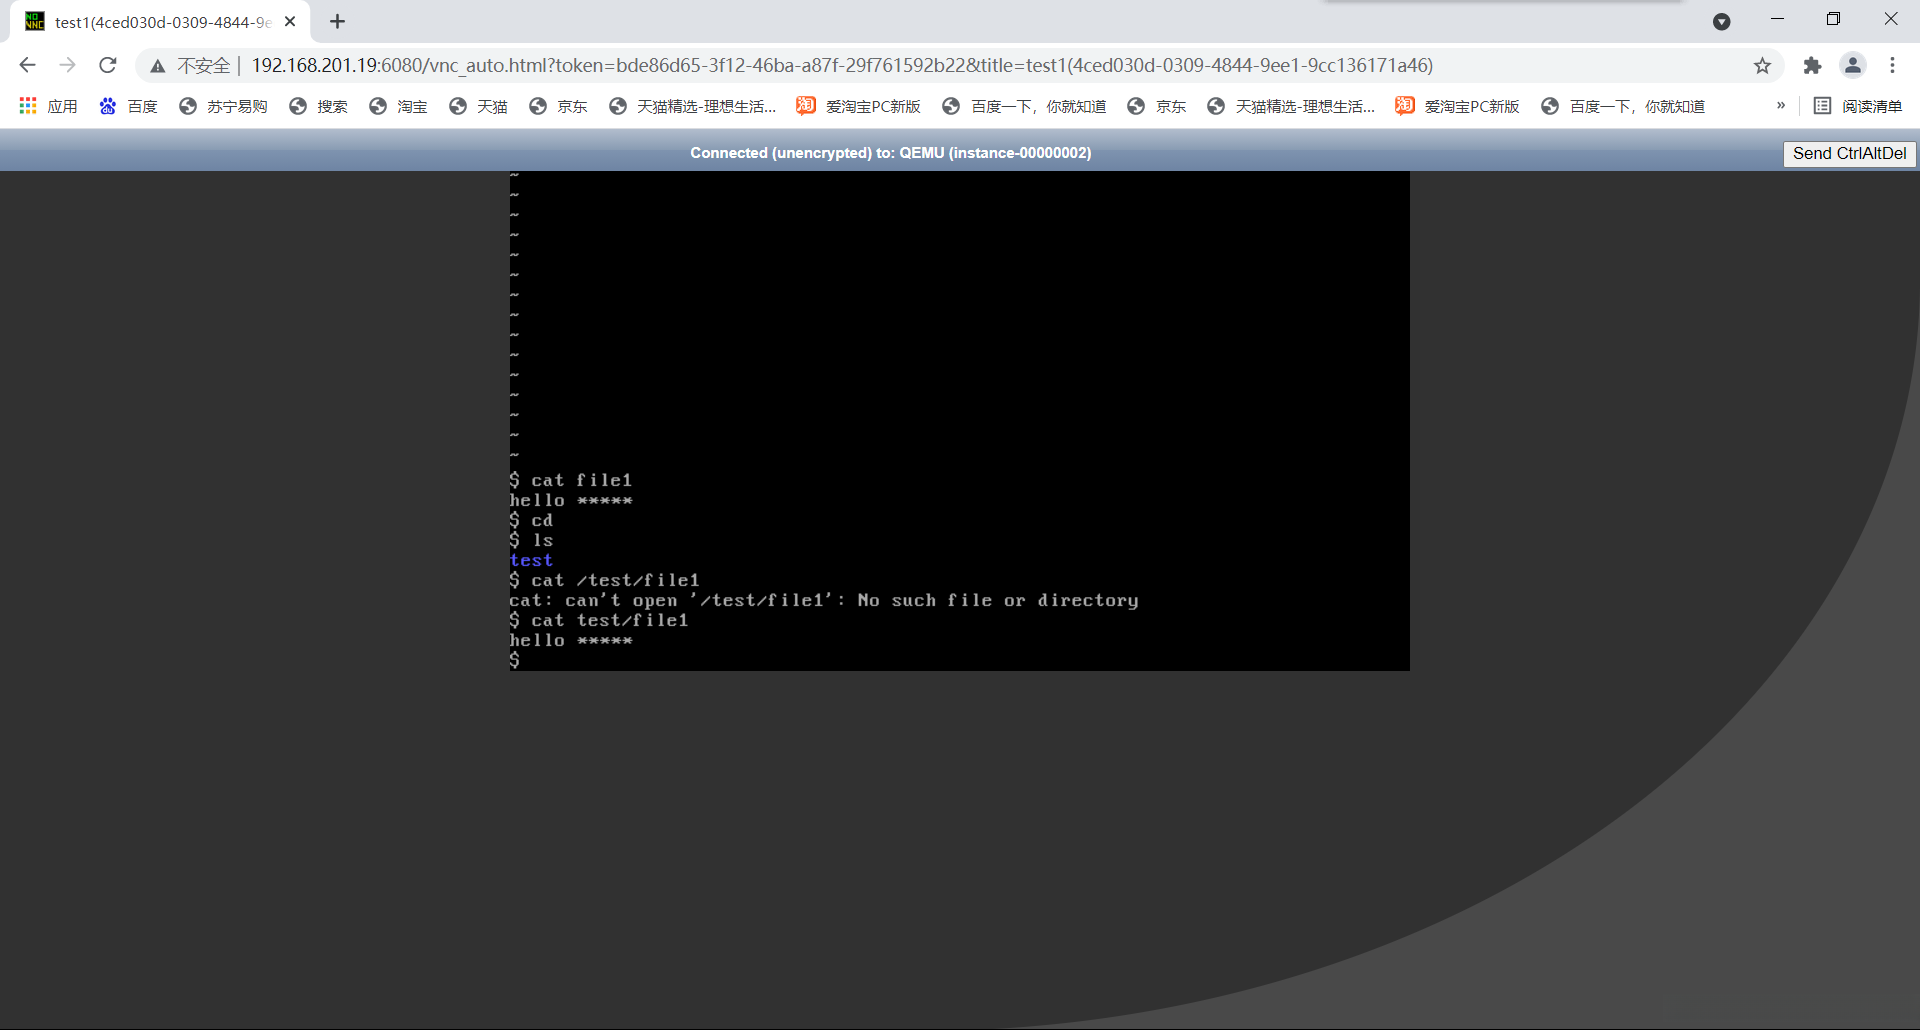Screen dimensions: 1920x1030
Task: Open the extensions puzzle icon
Action: click(1812, 66)
